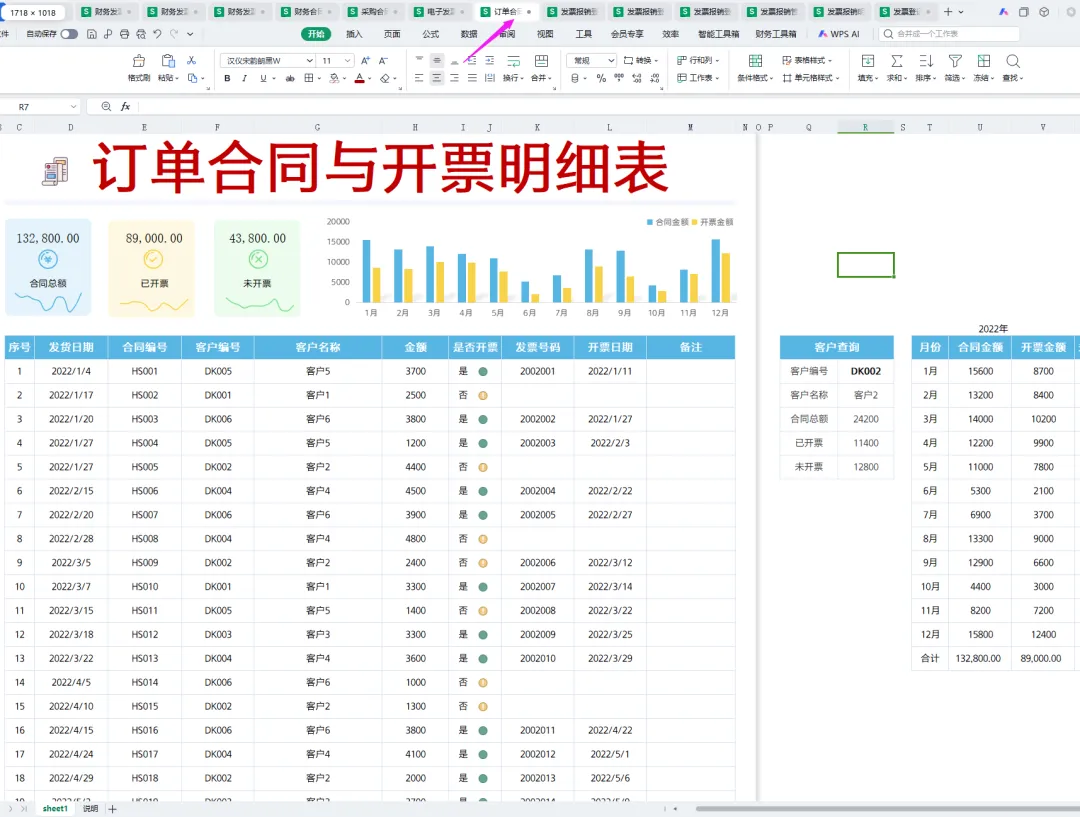Open the number format dropdown 常规
This screenshot has width=1080, height=817.
[592, 61]
